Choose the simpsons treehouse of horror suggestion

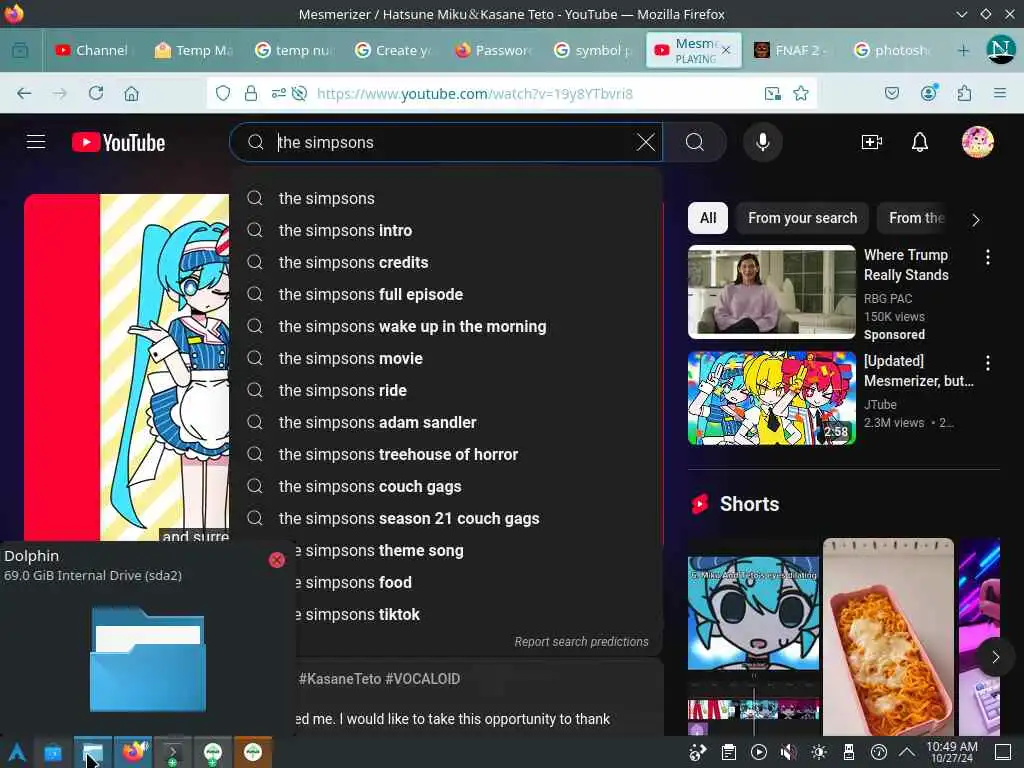point(446,455)
